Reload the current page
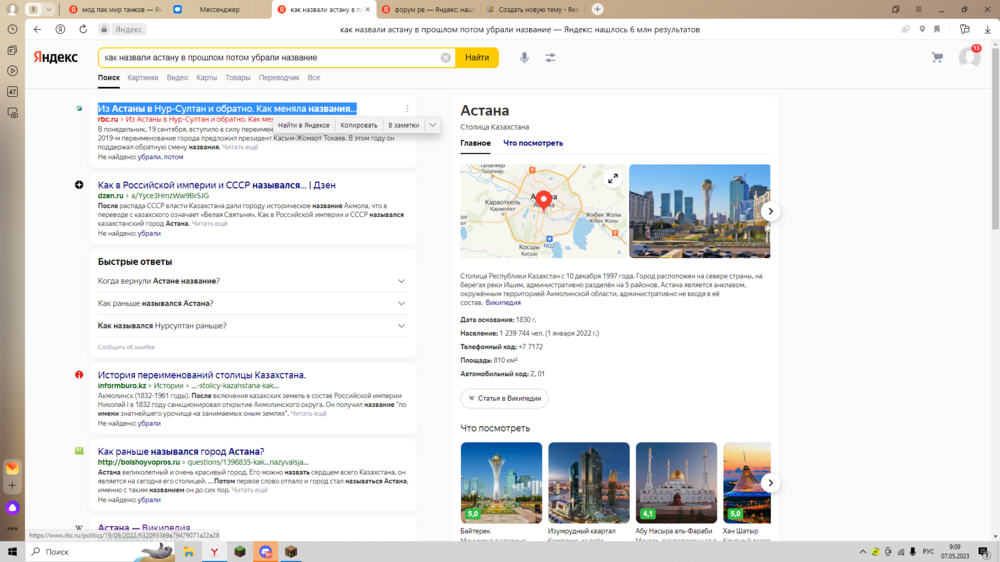Image resolution: width=1000 pixels, height=562 pixels. pos(83,29)
